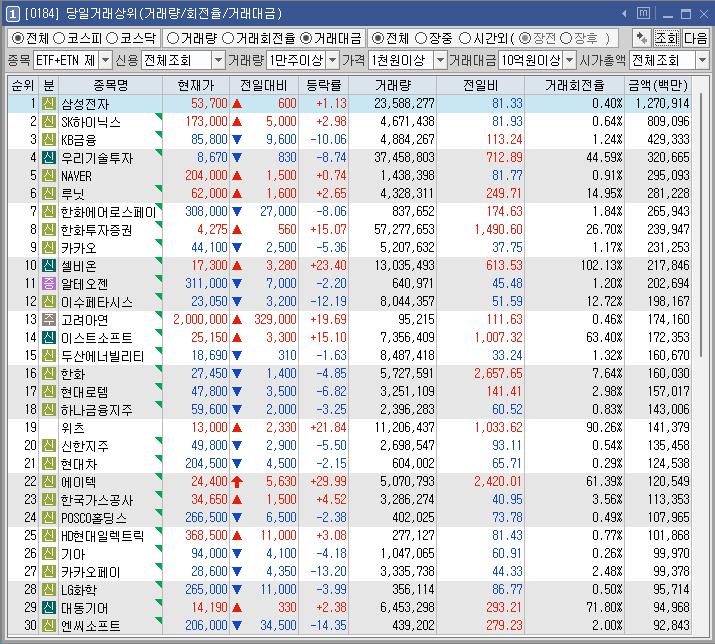Sort by the 순위 column header
This screenshot has width=715, height=644.
23,85
